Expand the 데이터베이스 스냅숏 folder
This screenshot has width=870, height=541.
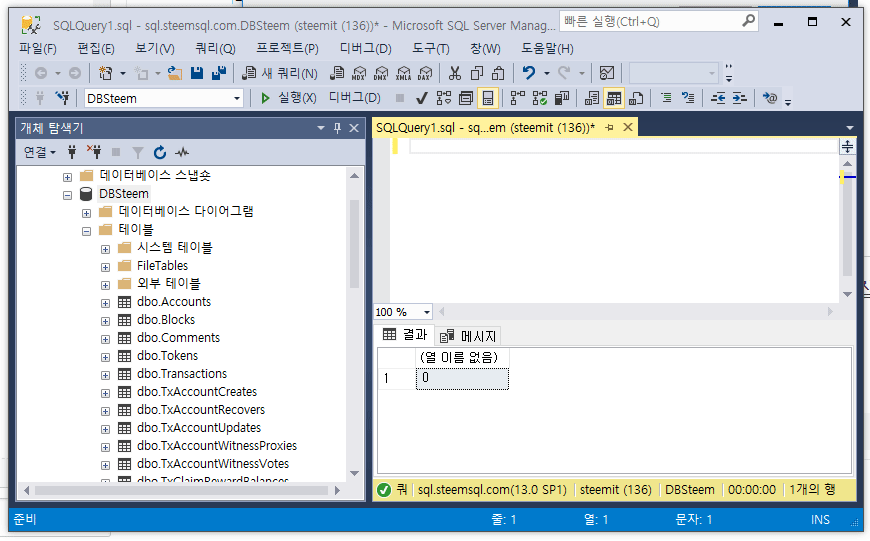[67, 178]
